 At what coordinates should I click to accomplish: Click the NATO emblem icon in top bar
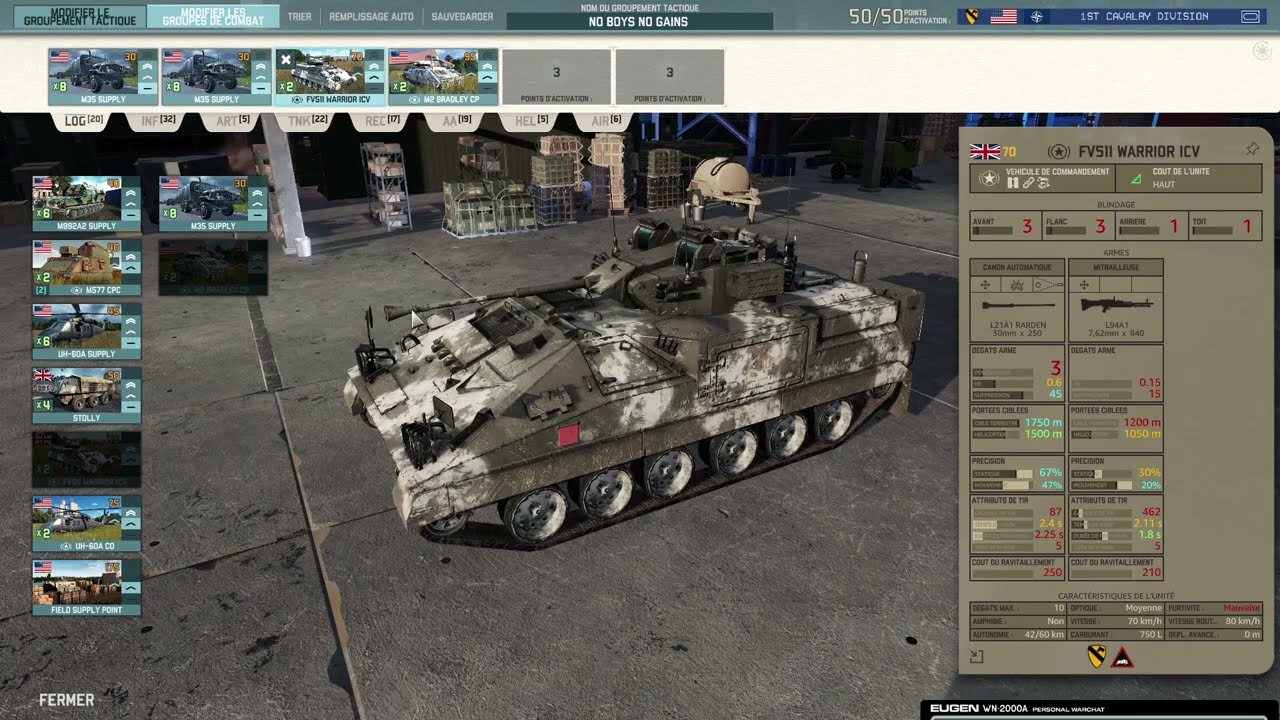click(1035, 17)
